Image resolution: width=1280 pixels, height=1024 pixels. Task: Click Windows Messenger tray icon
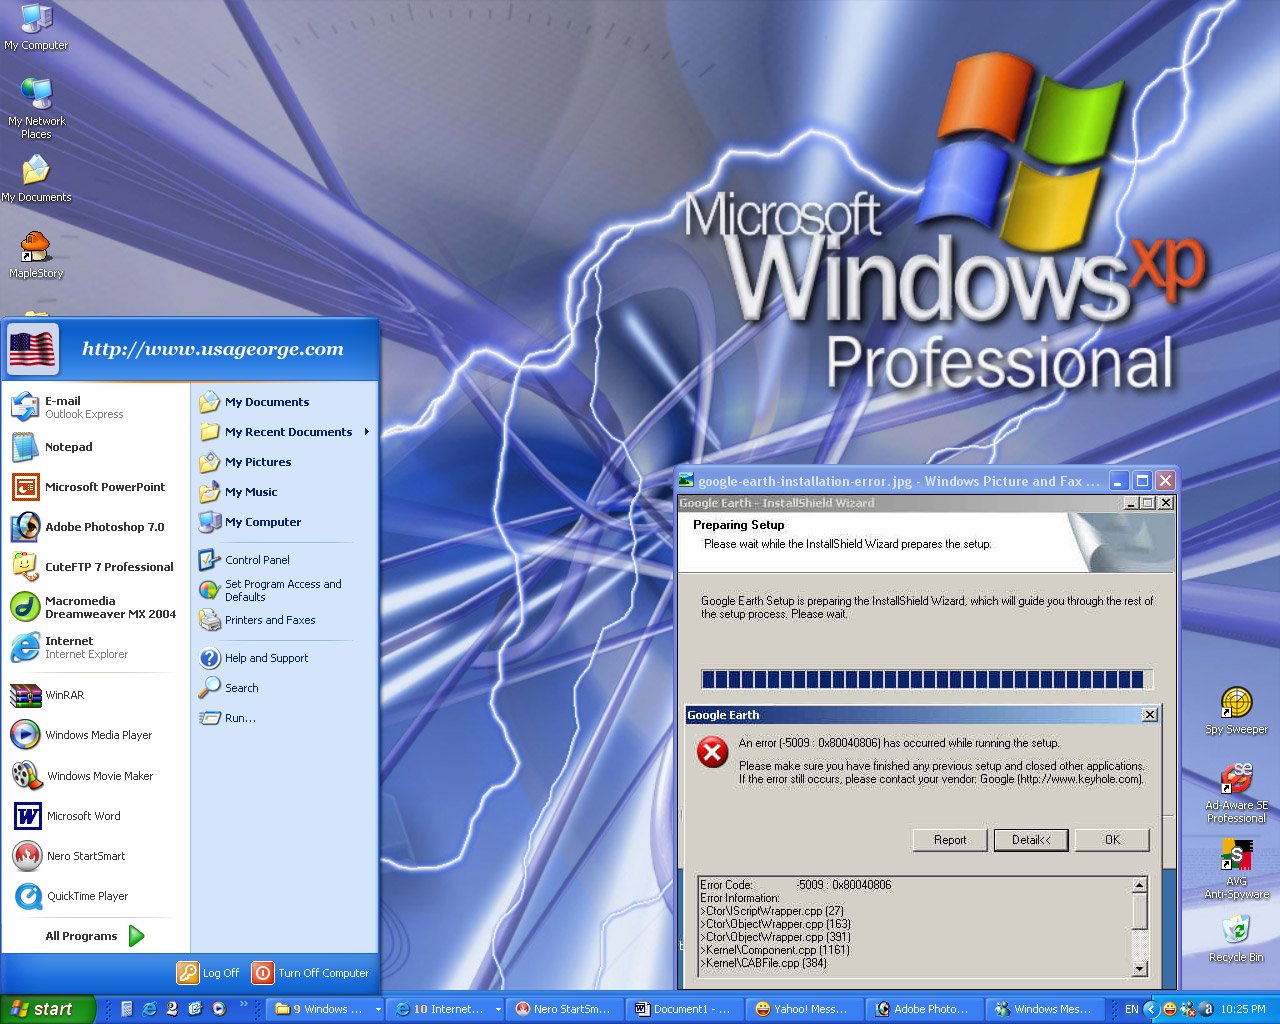1187,1009
